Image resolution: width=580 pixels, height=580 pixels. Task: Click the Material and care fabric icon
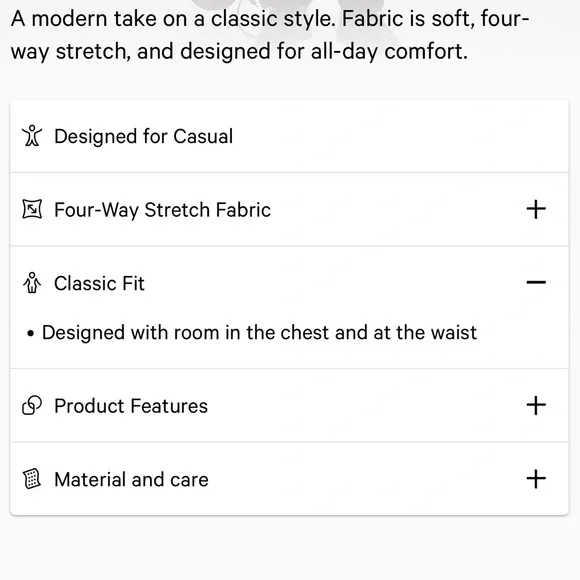tap(32, 479)
